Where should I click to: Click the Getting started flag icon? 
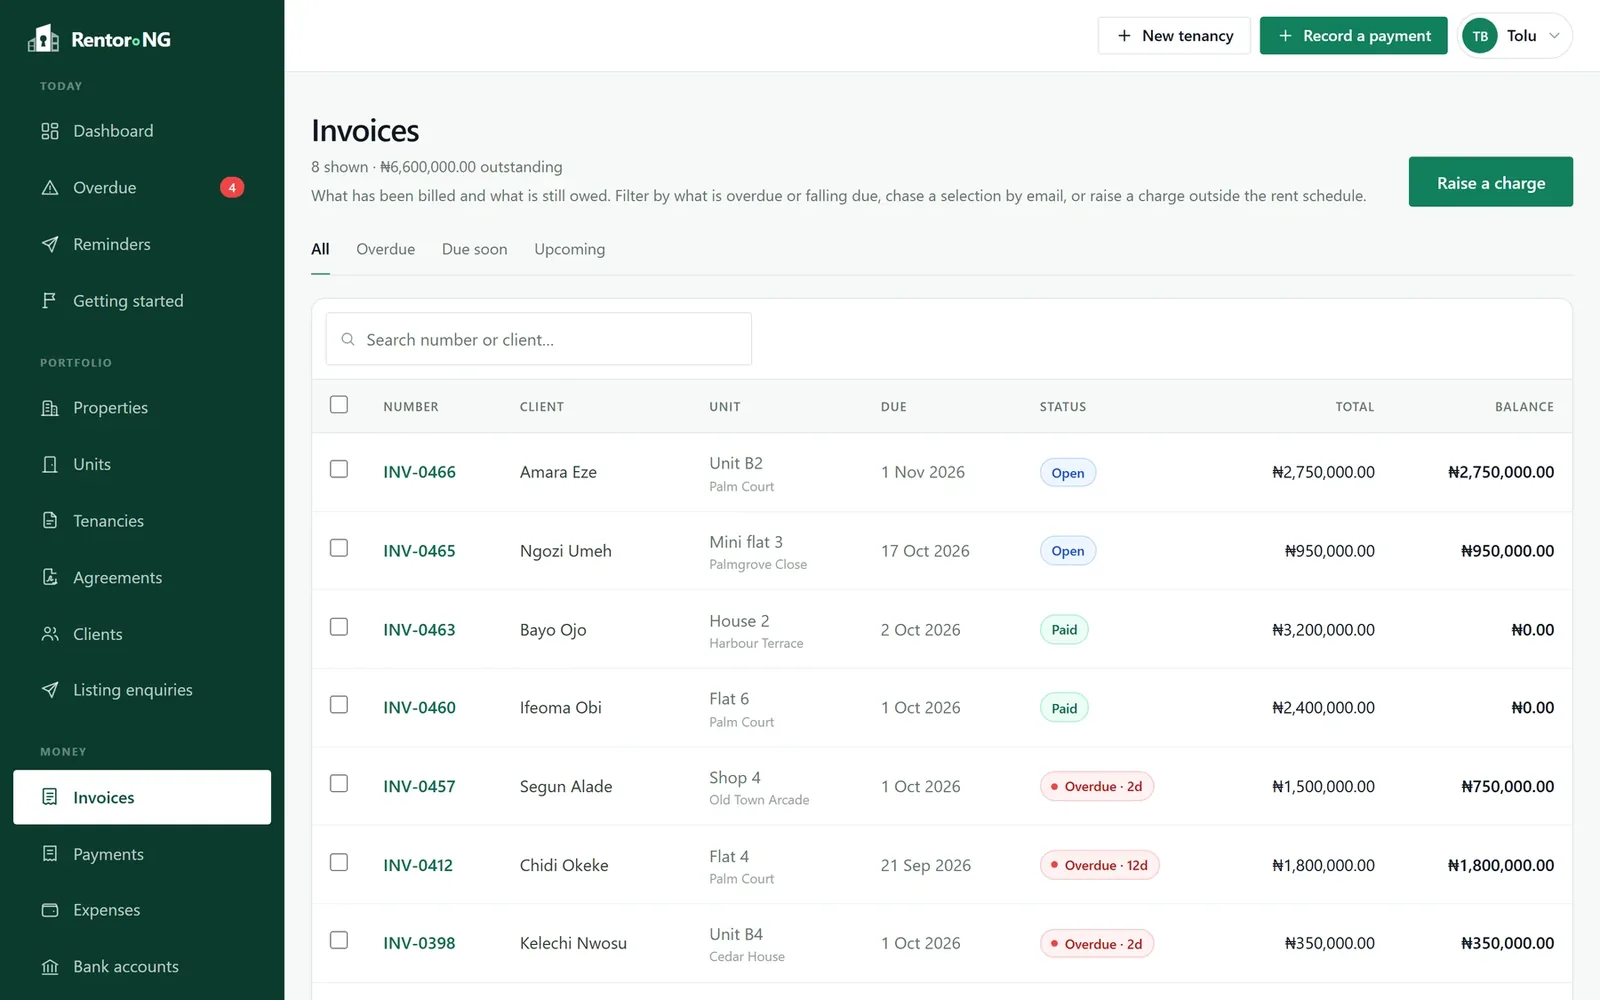[x=50, y=301]
